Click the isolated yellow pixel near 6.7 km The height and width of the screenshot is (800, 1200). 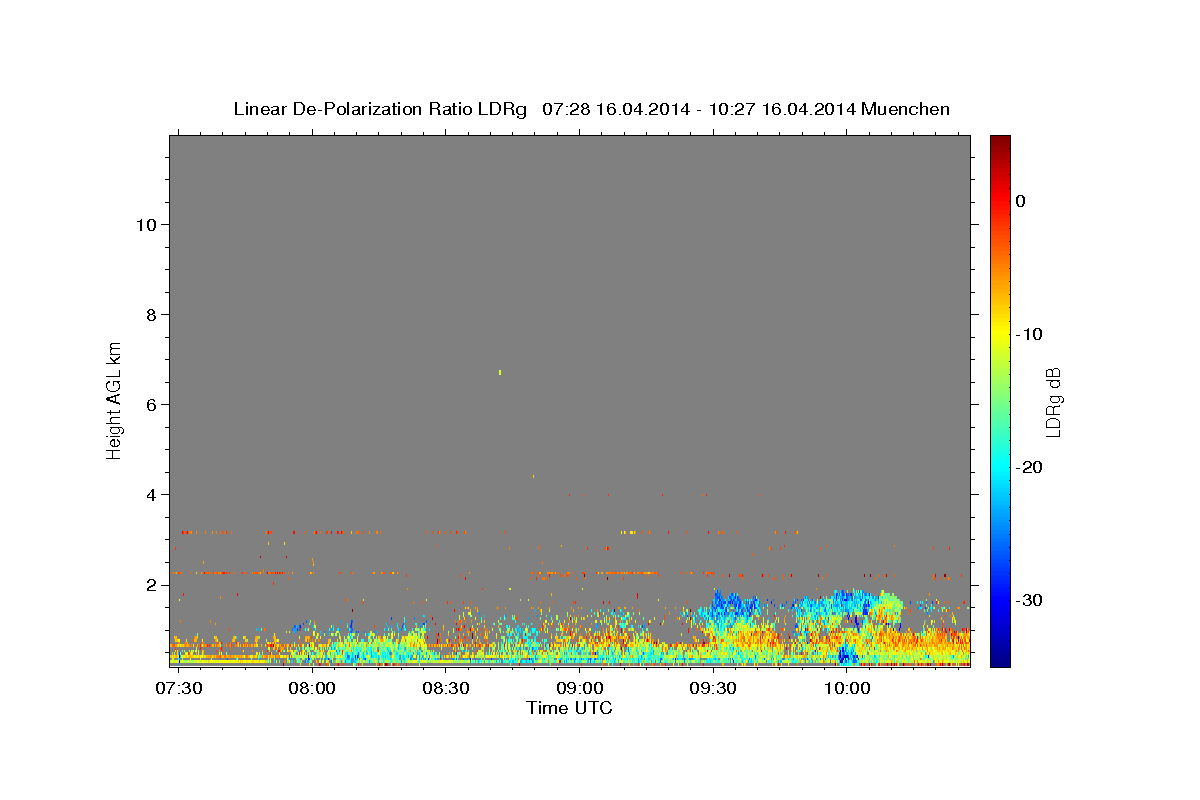(x=500, y=372)
